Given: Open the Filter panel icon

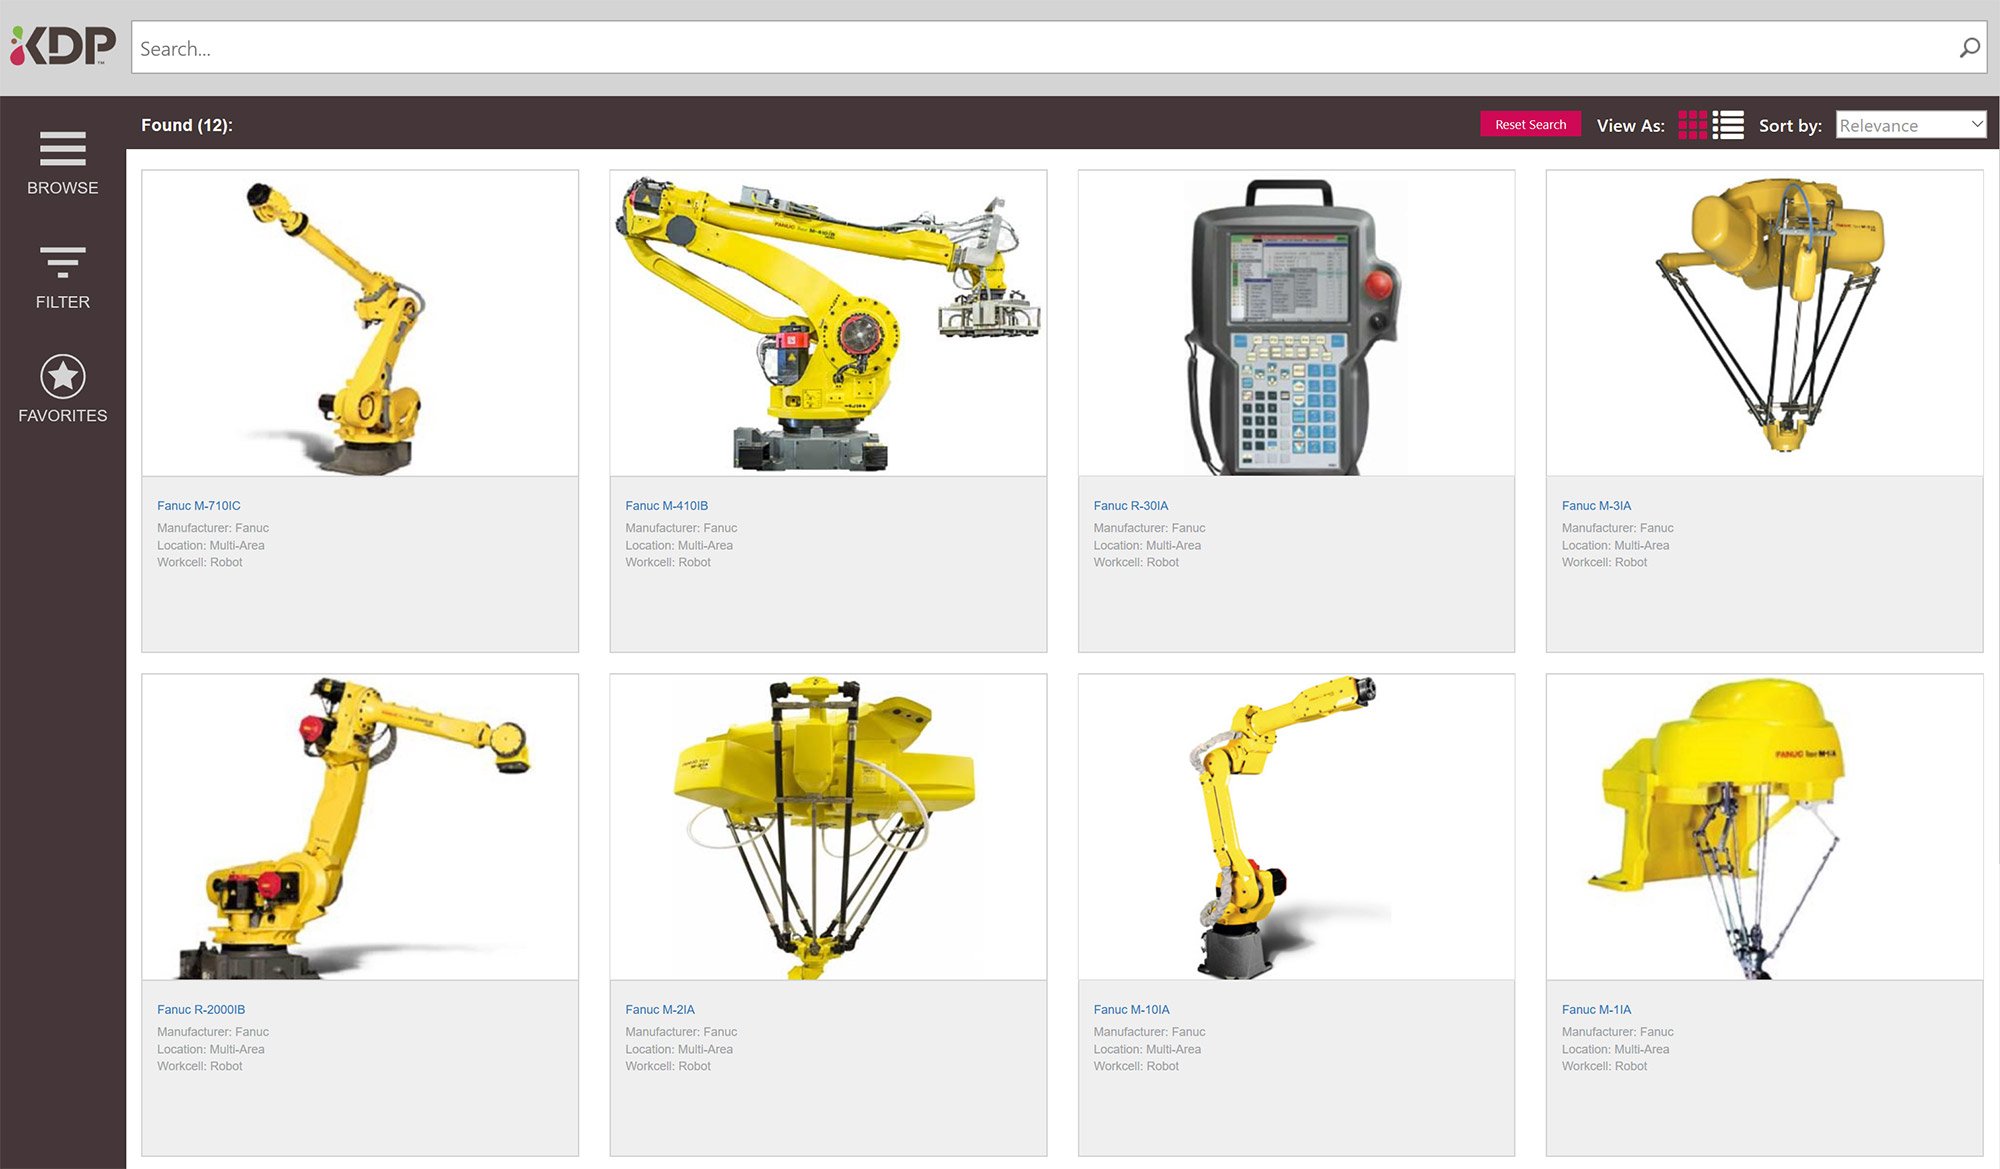Looking at the screenshot, I should tap(63, 262).
